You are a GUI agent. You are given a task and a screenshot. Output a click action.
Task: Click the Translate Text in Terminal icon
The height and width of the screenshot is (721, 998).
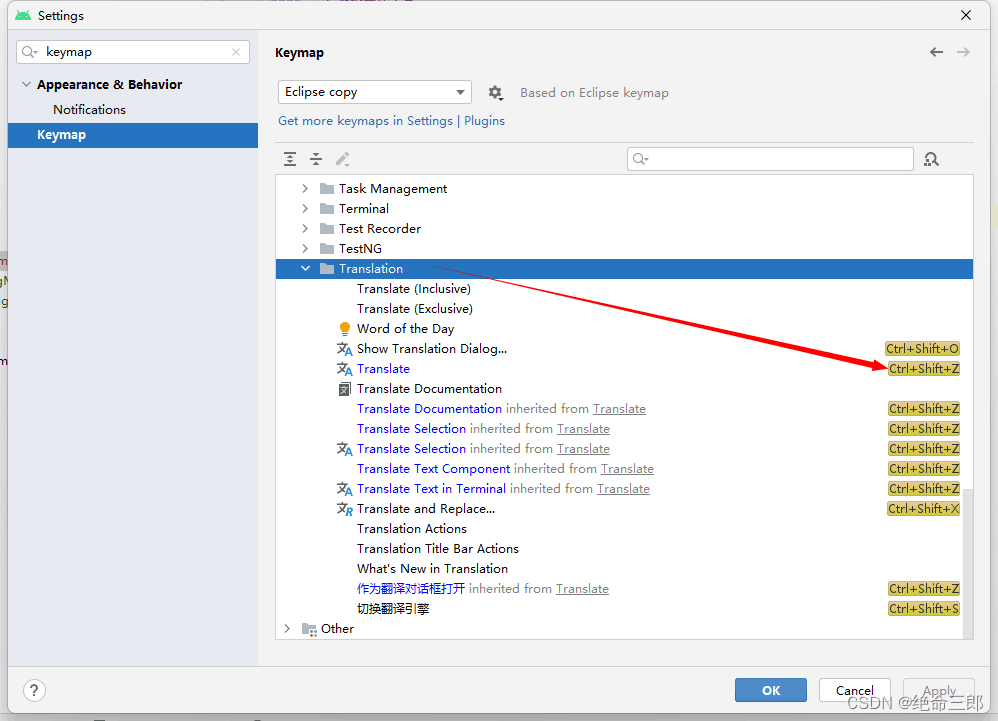click(x=344, y=489)
